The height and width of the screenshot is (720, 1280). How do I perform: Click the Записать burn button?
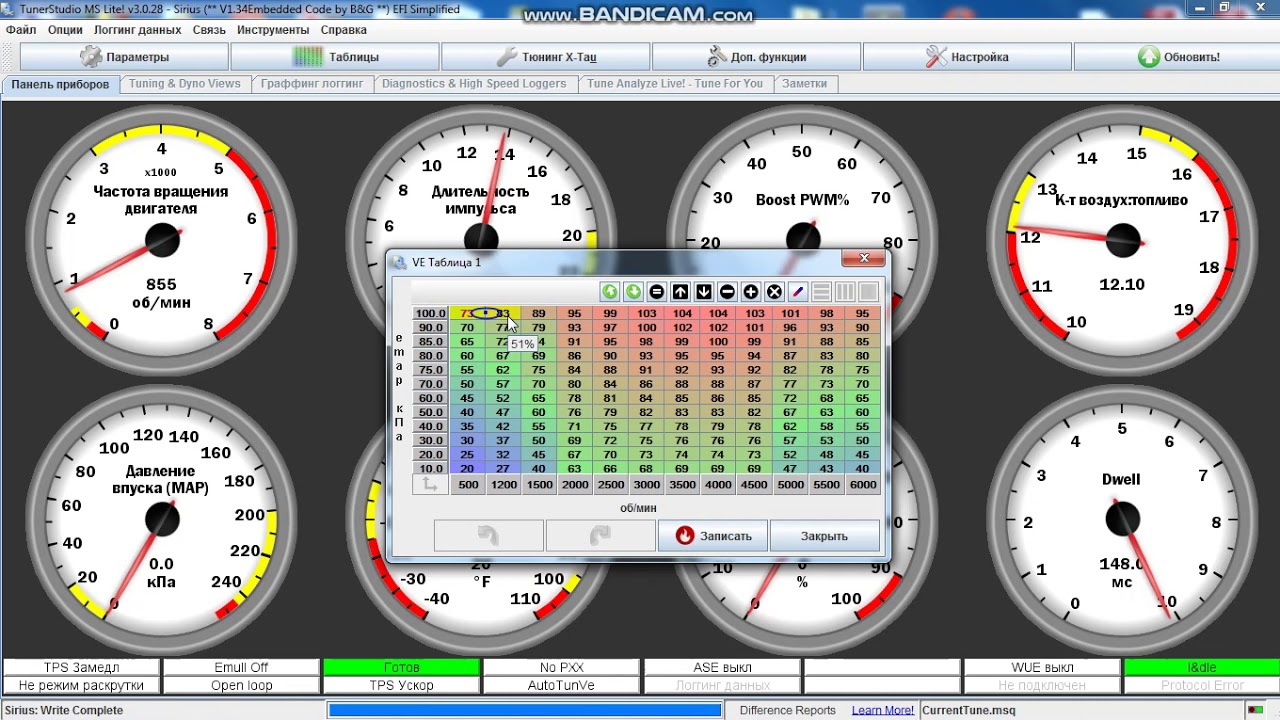(713, 536)
